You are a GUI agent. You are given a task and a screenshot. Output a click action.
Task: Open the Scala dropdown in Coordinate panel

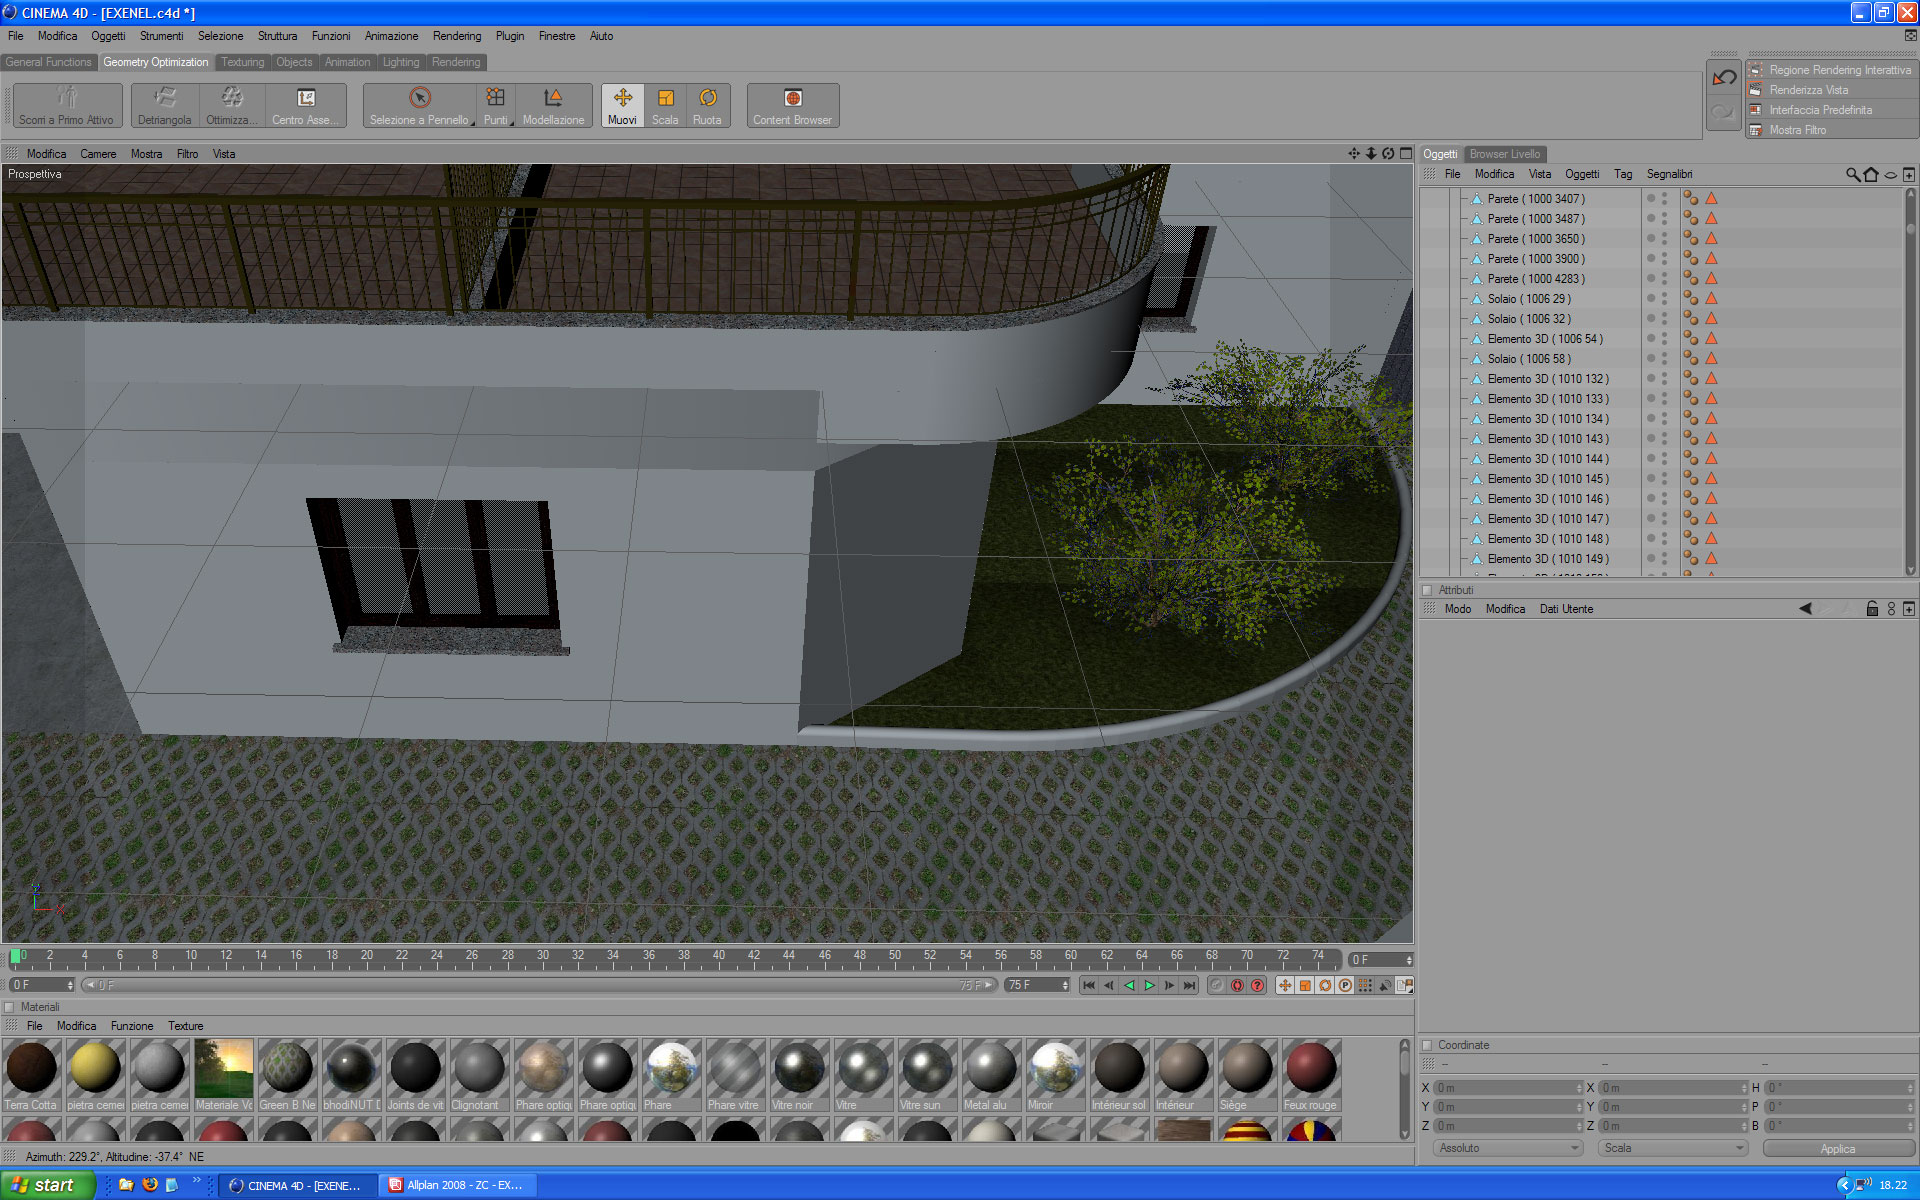(x=1672, y=1148)
